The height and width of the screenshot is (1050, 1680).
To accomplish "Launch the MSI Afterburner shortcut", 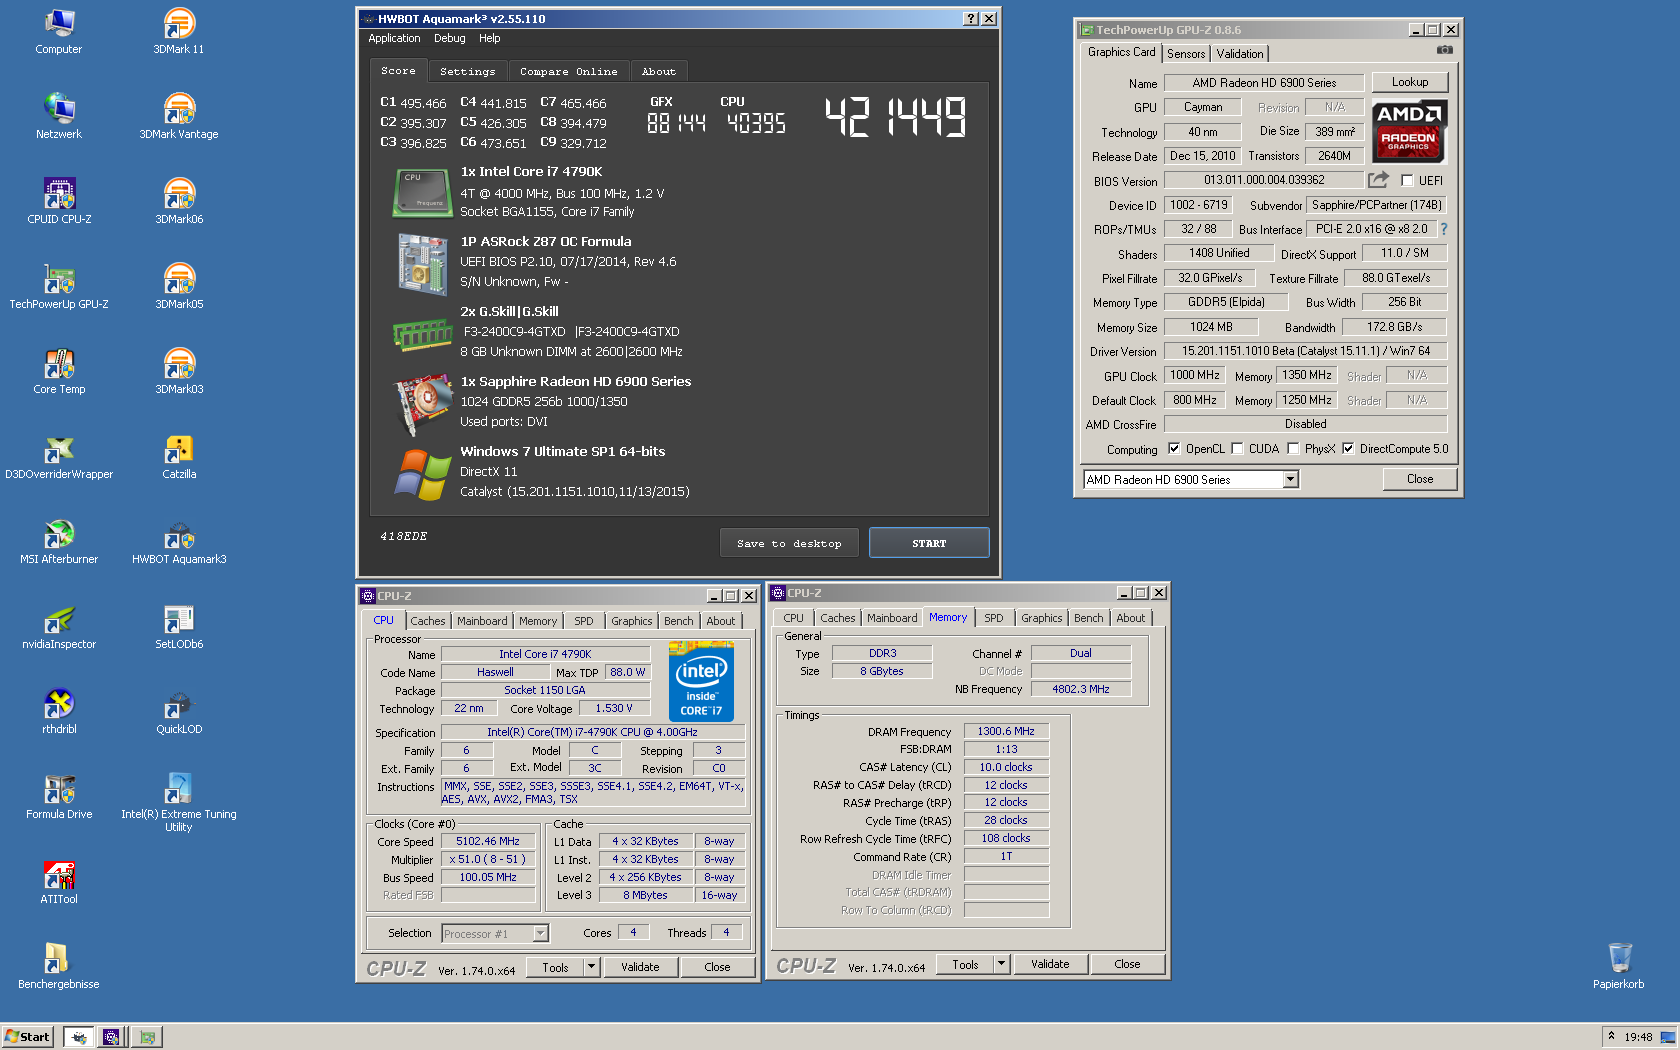I will (59, 541).
